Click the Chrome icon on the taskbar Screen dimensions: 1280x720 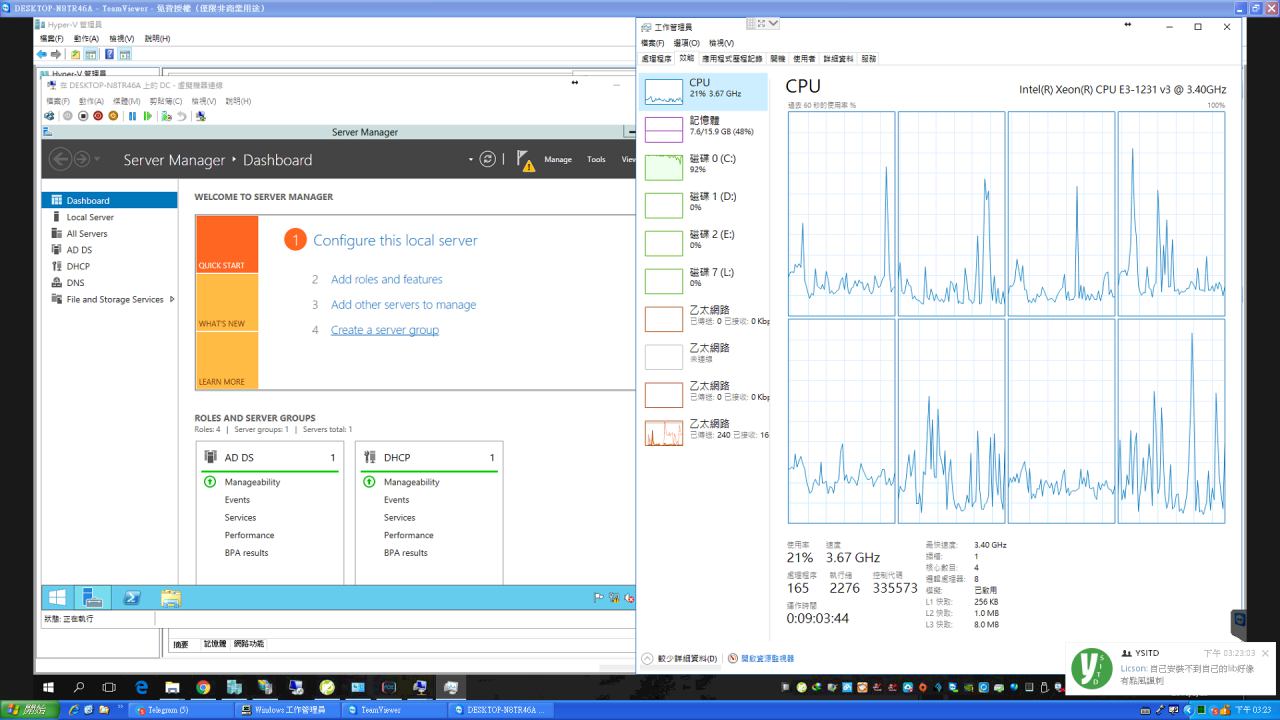[x=203, y=688]
